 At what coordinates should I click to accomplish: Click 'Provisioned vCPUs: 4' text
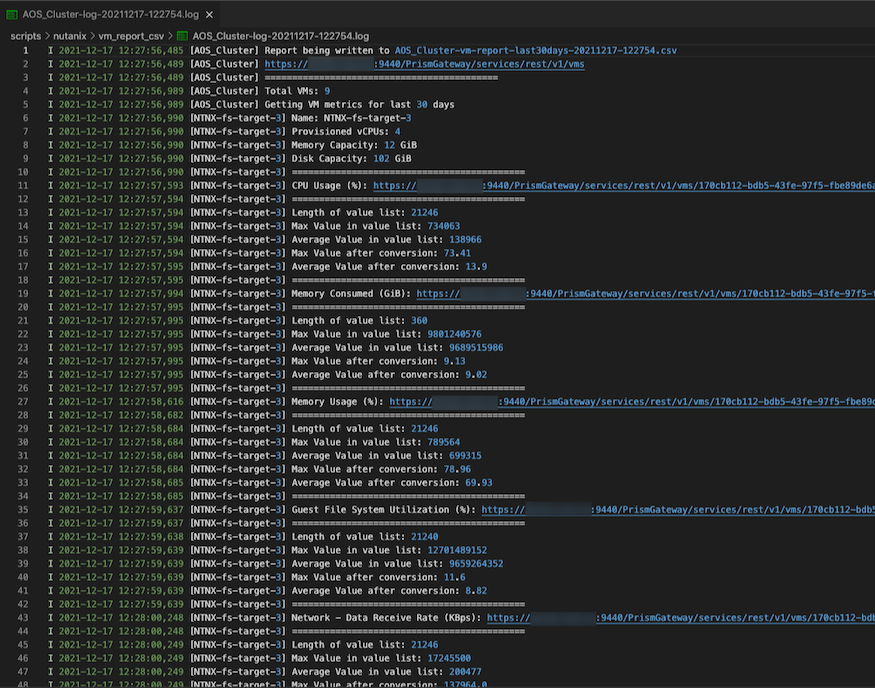coord(345,132)
